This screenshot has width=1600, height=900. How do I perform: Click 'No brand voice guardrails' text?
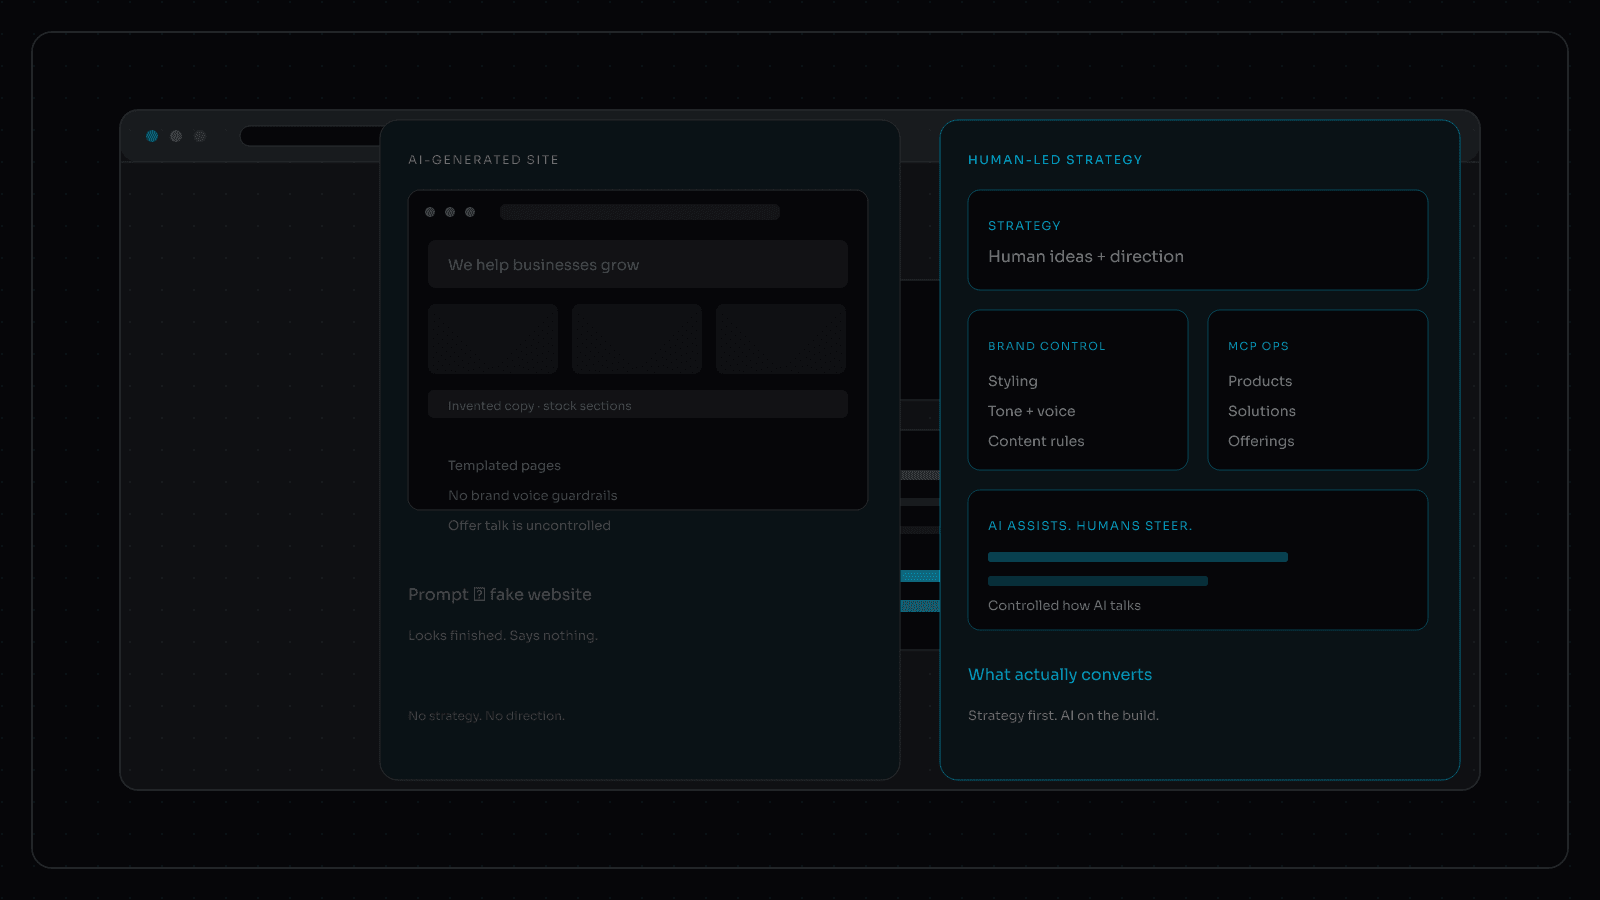[532, 496]
